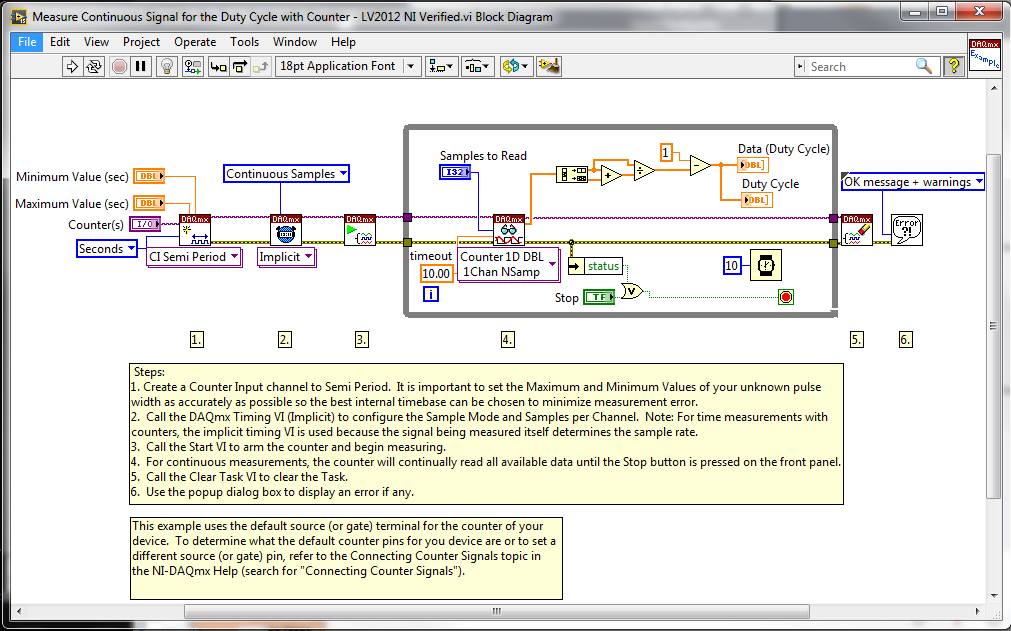Select the Maximum Value DBL terminal
This screenshot has width=1011, height=631.
pos(149,203)
